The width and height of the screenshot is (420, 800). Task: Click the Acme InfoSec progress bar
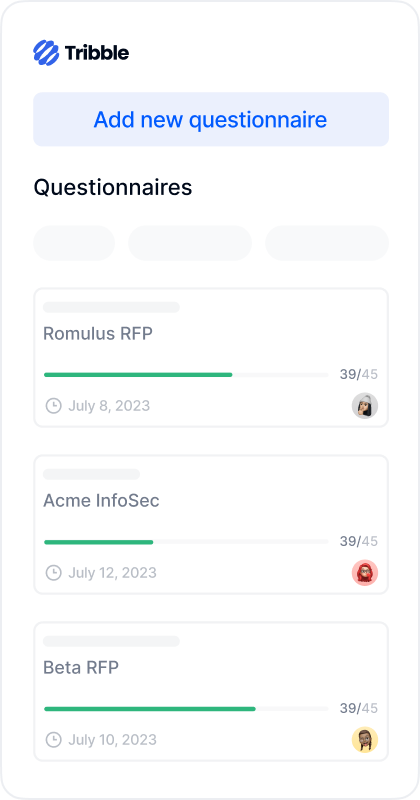coord(186,542)
